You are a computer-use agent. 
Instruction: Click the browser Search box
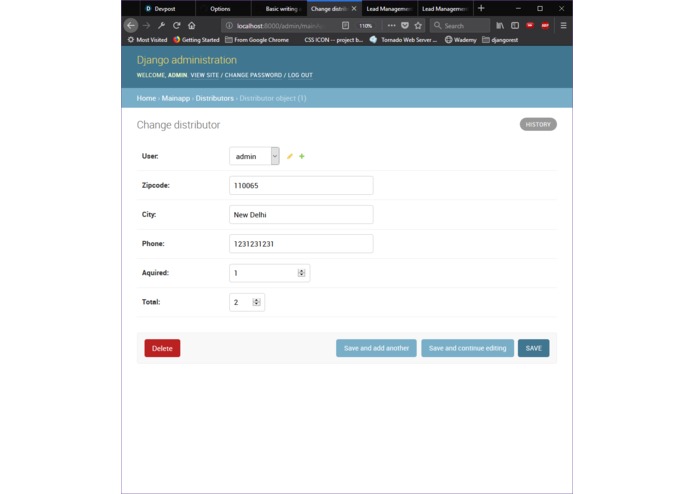tap(460, 26)
